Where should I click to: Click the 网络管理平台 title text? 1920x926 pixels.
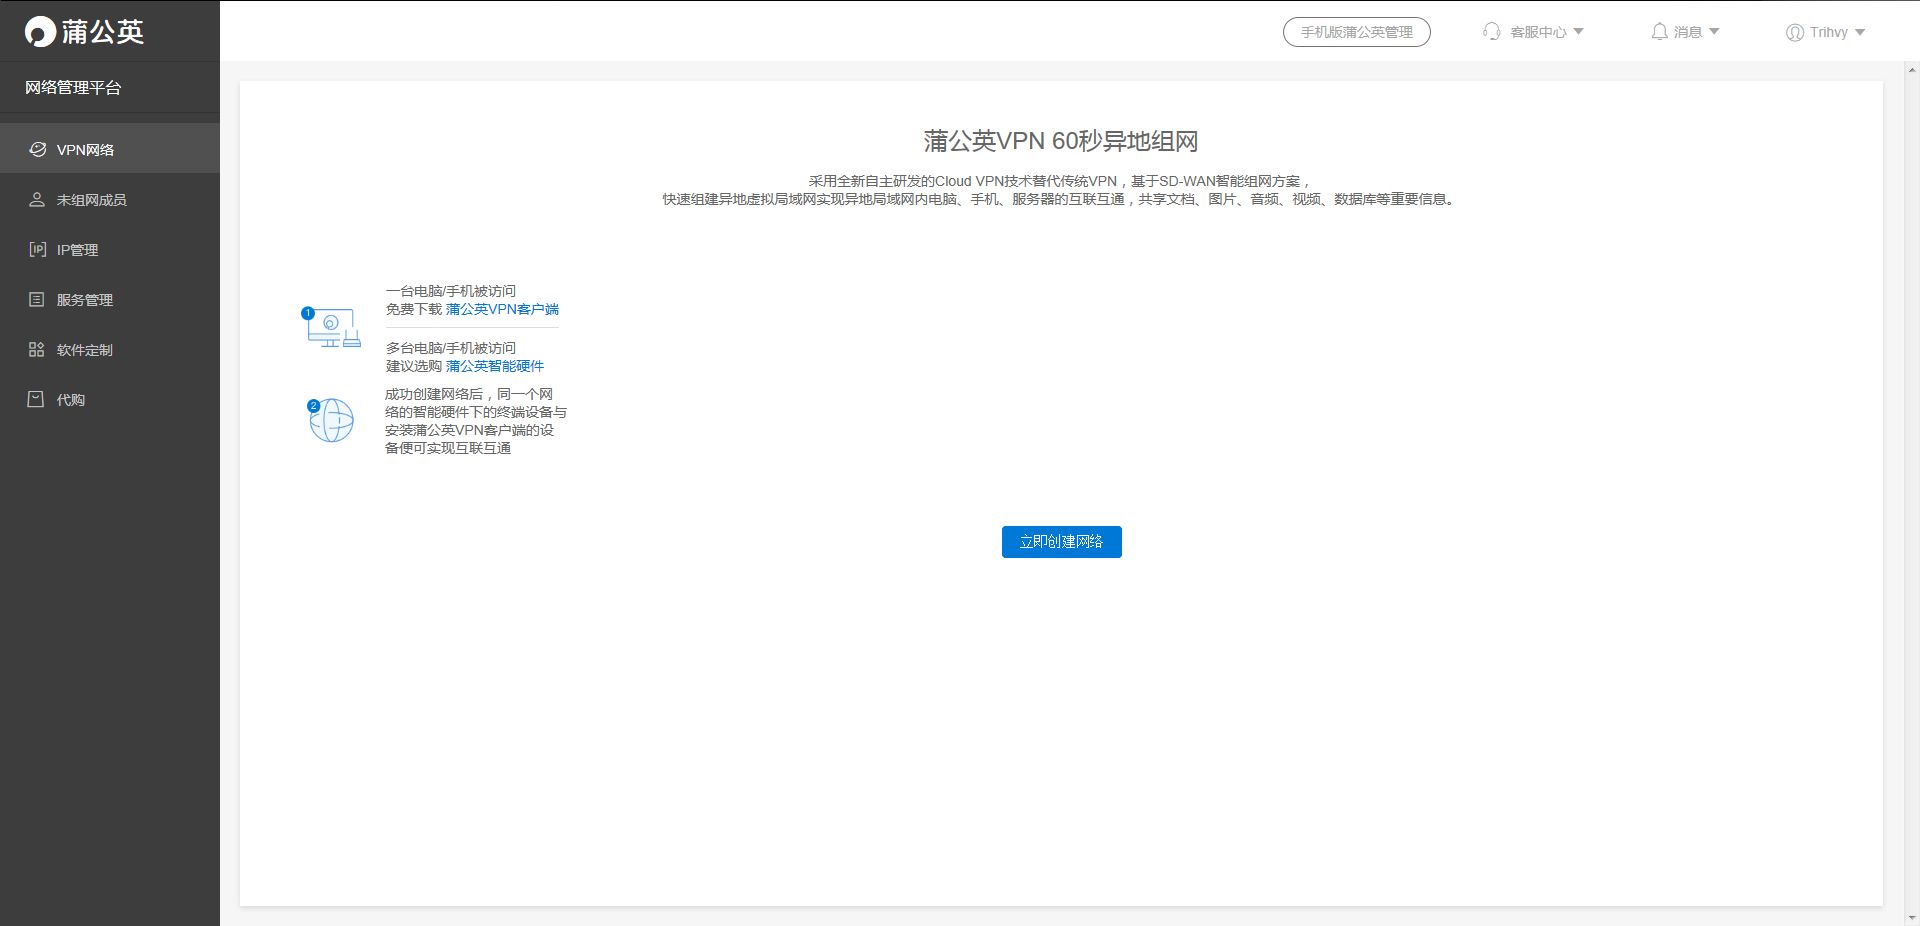pyautogui.click(x=73, y=88)
